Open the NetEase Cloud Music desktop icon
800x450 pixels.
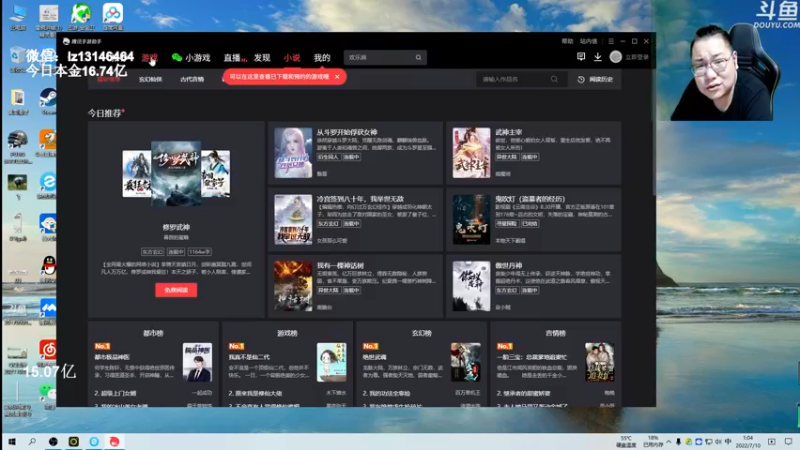point(48,352)
